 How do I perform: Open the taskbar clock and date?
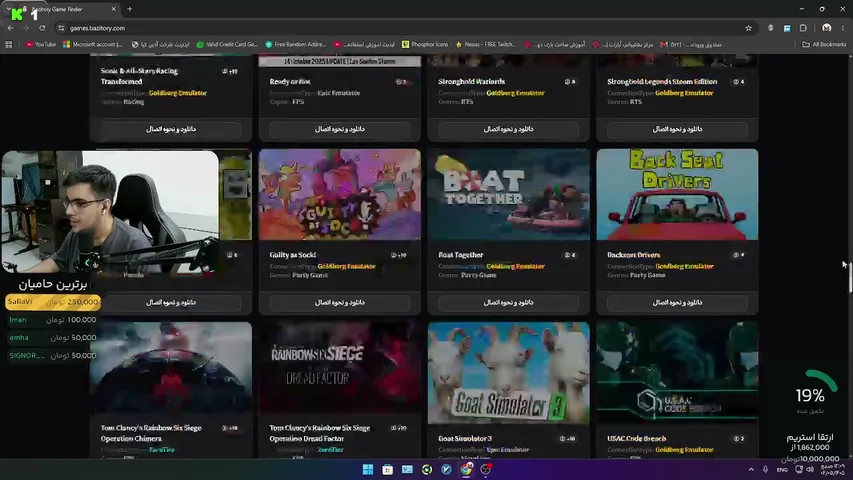coord(832,470)
